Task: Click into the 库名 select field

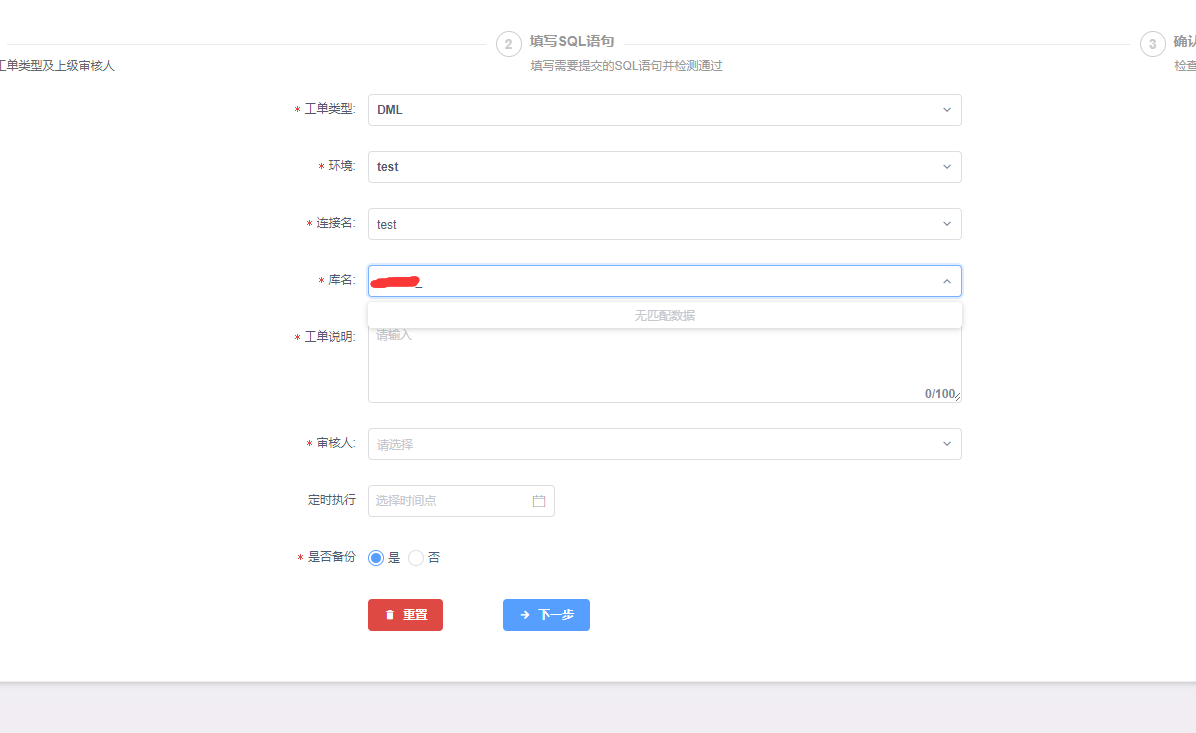Action: 664,281
